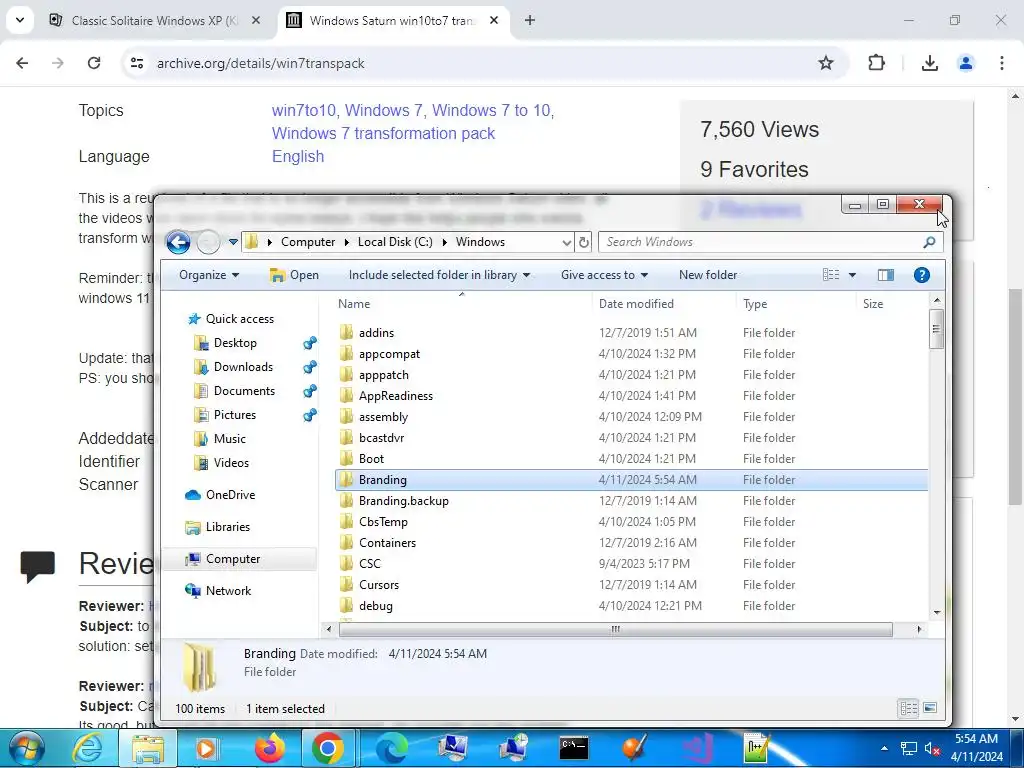Open the view options dropdown arrow
The image size is (1024, 768).
click(x=852, y=275)
